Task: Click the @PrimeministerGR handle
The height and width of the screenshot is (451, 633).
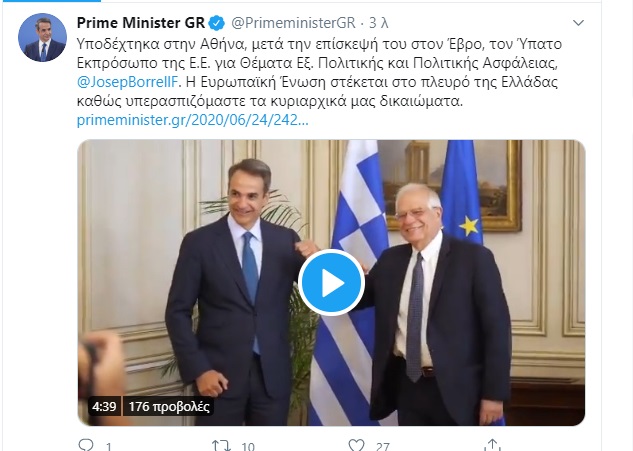Action: tap(293, 23)
